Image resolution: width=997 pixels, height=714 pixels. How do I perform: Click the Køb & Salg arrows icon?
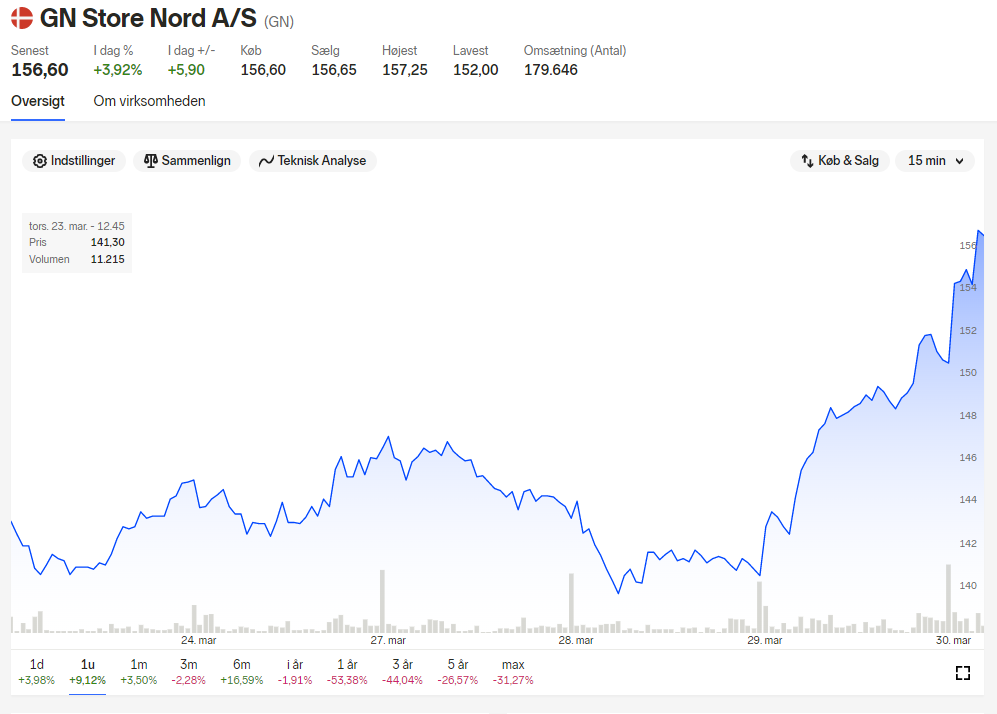pos(808,161)
